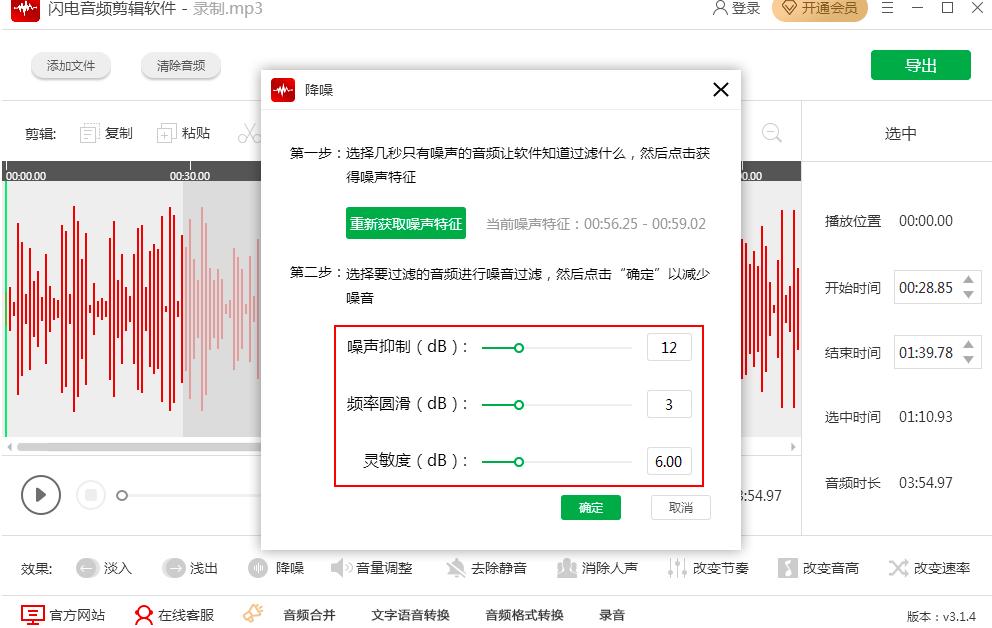
Task: Increase 结束时间 with the up arrow
Action: point(968,345)
